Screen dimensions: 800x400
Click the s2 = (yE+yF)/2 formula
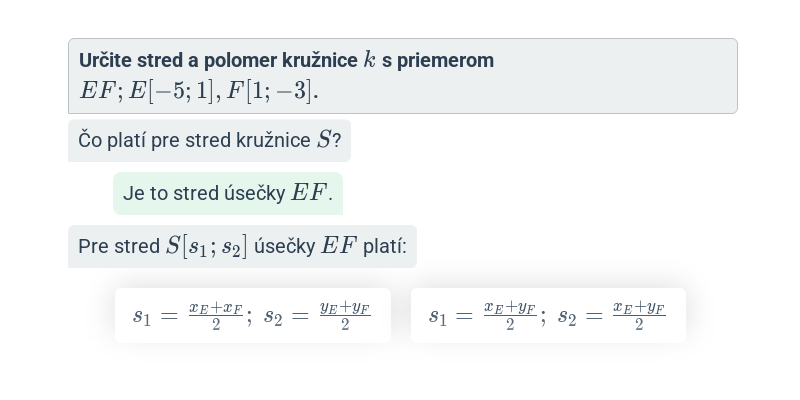[x=317, y=316]
